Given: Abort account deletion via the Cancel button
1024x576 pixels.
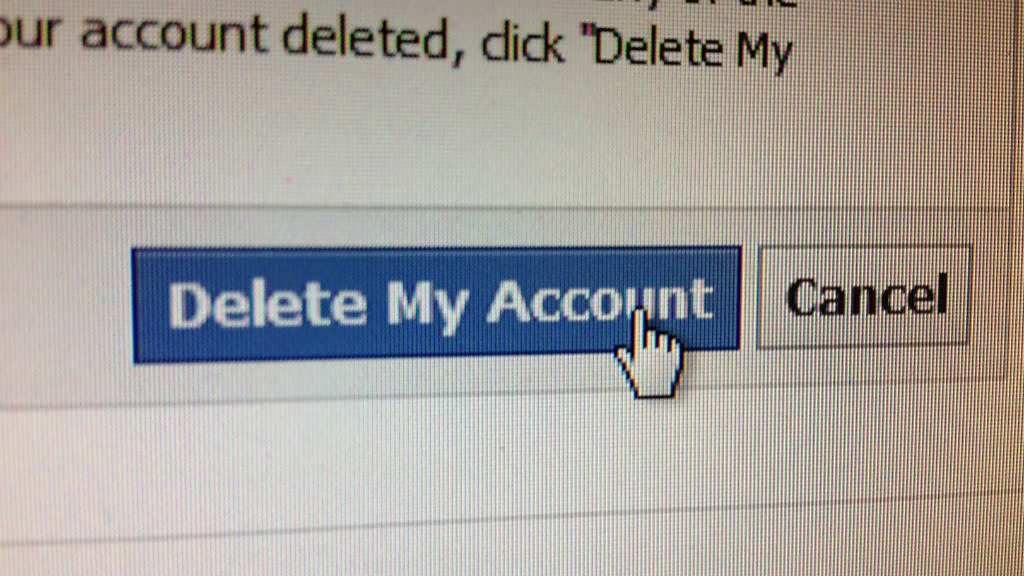Looking at the screenshot, I should click(x=863, y=296).
